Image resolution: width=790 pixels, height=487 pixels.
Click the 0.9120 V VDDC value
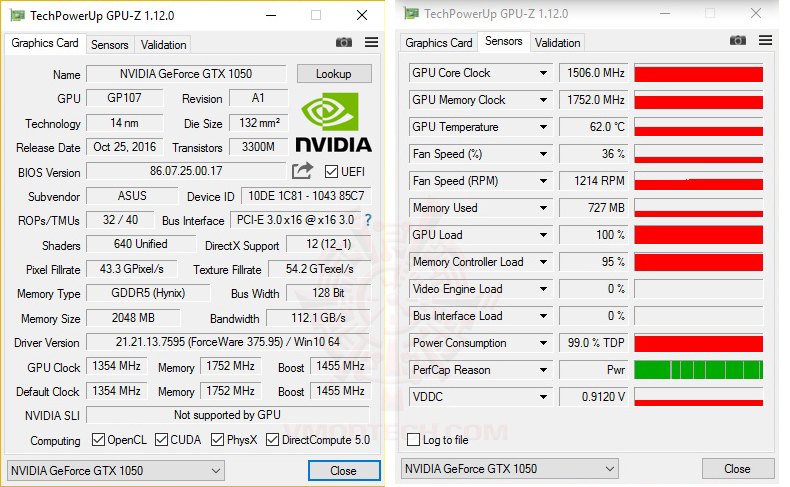pyautogui.click(x=593, y=397)
